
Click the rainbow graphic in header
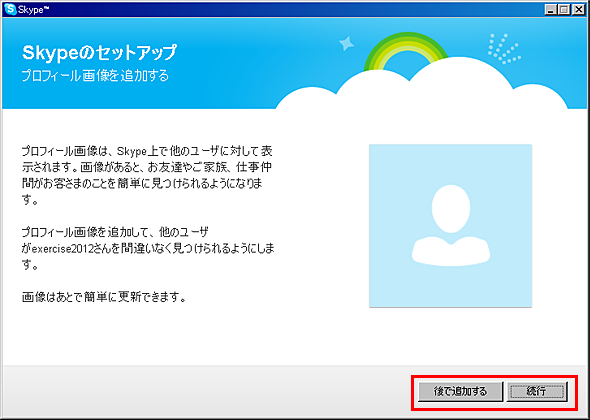406,53
